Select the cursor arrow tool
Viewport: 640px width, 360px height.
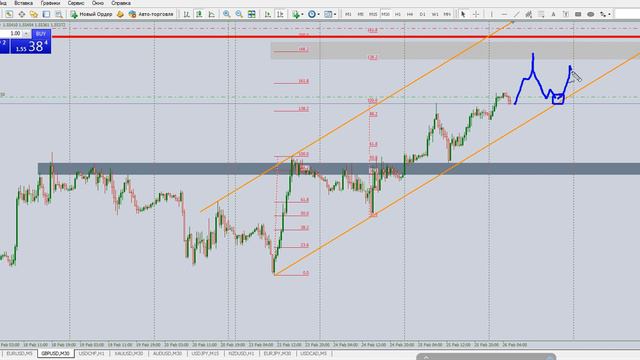tap(463, 14)
